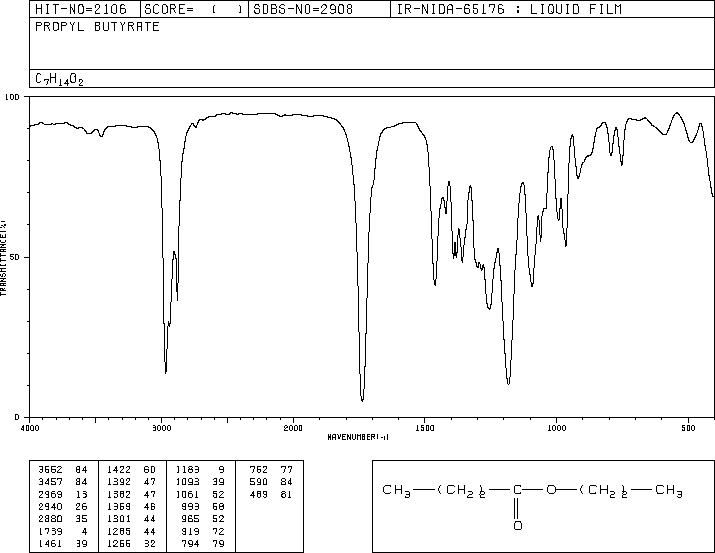Select the 1183 peak table entry
The height and width of the screenshot is (553, 715).
(x=200, y=470)
